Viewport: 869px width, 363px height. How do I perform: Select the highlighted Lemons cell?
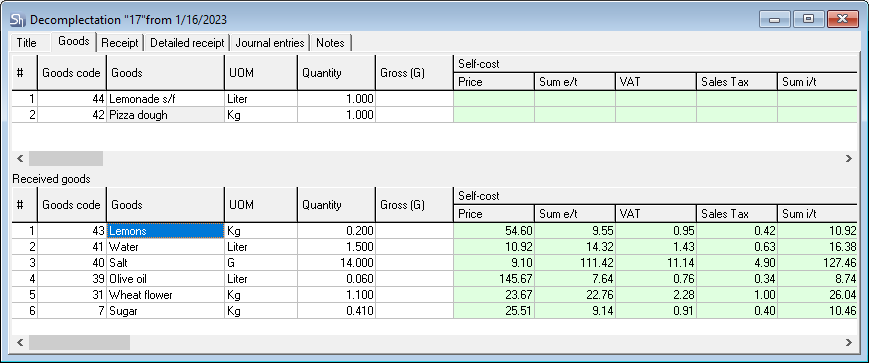point(165,231)
